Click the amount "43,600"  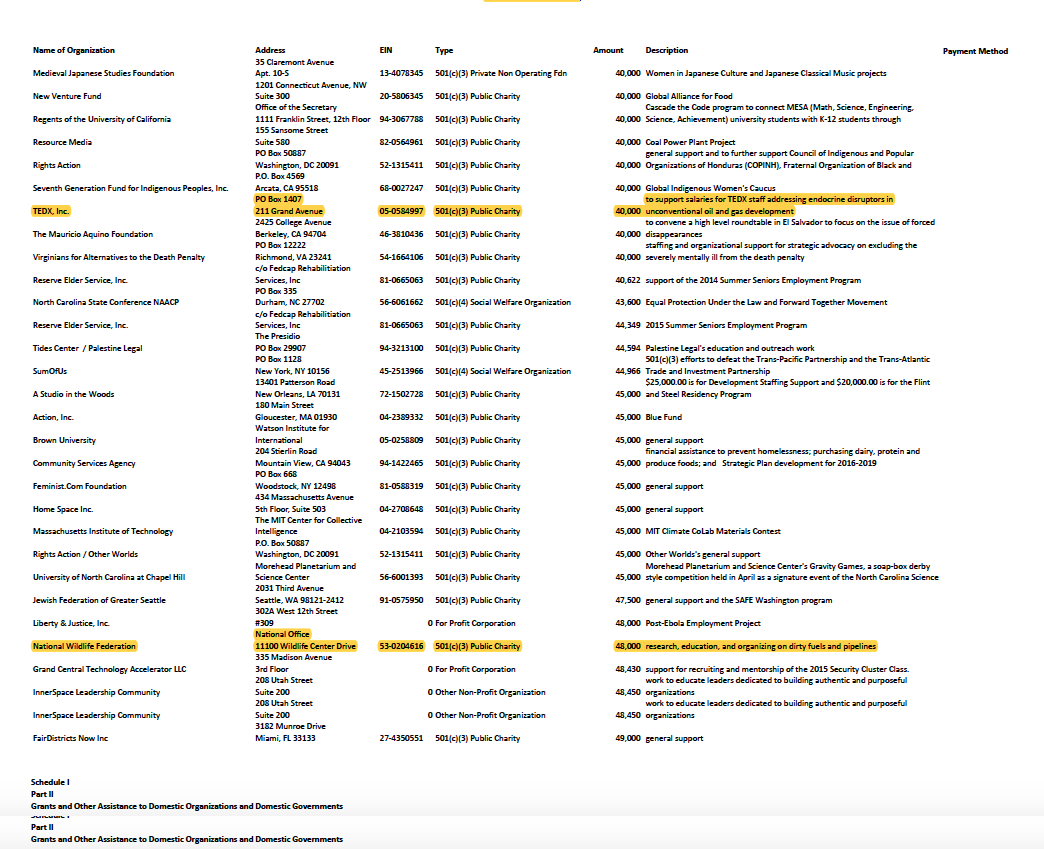tap(628, 302)
